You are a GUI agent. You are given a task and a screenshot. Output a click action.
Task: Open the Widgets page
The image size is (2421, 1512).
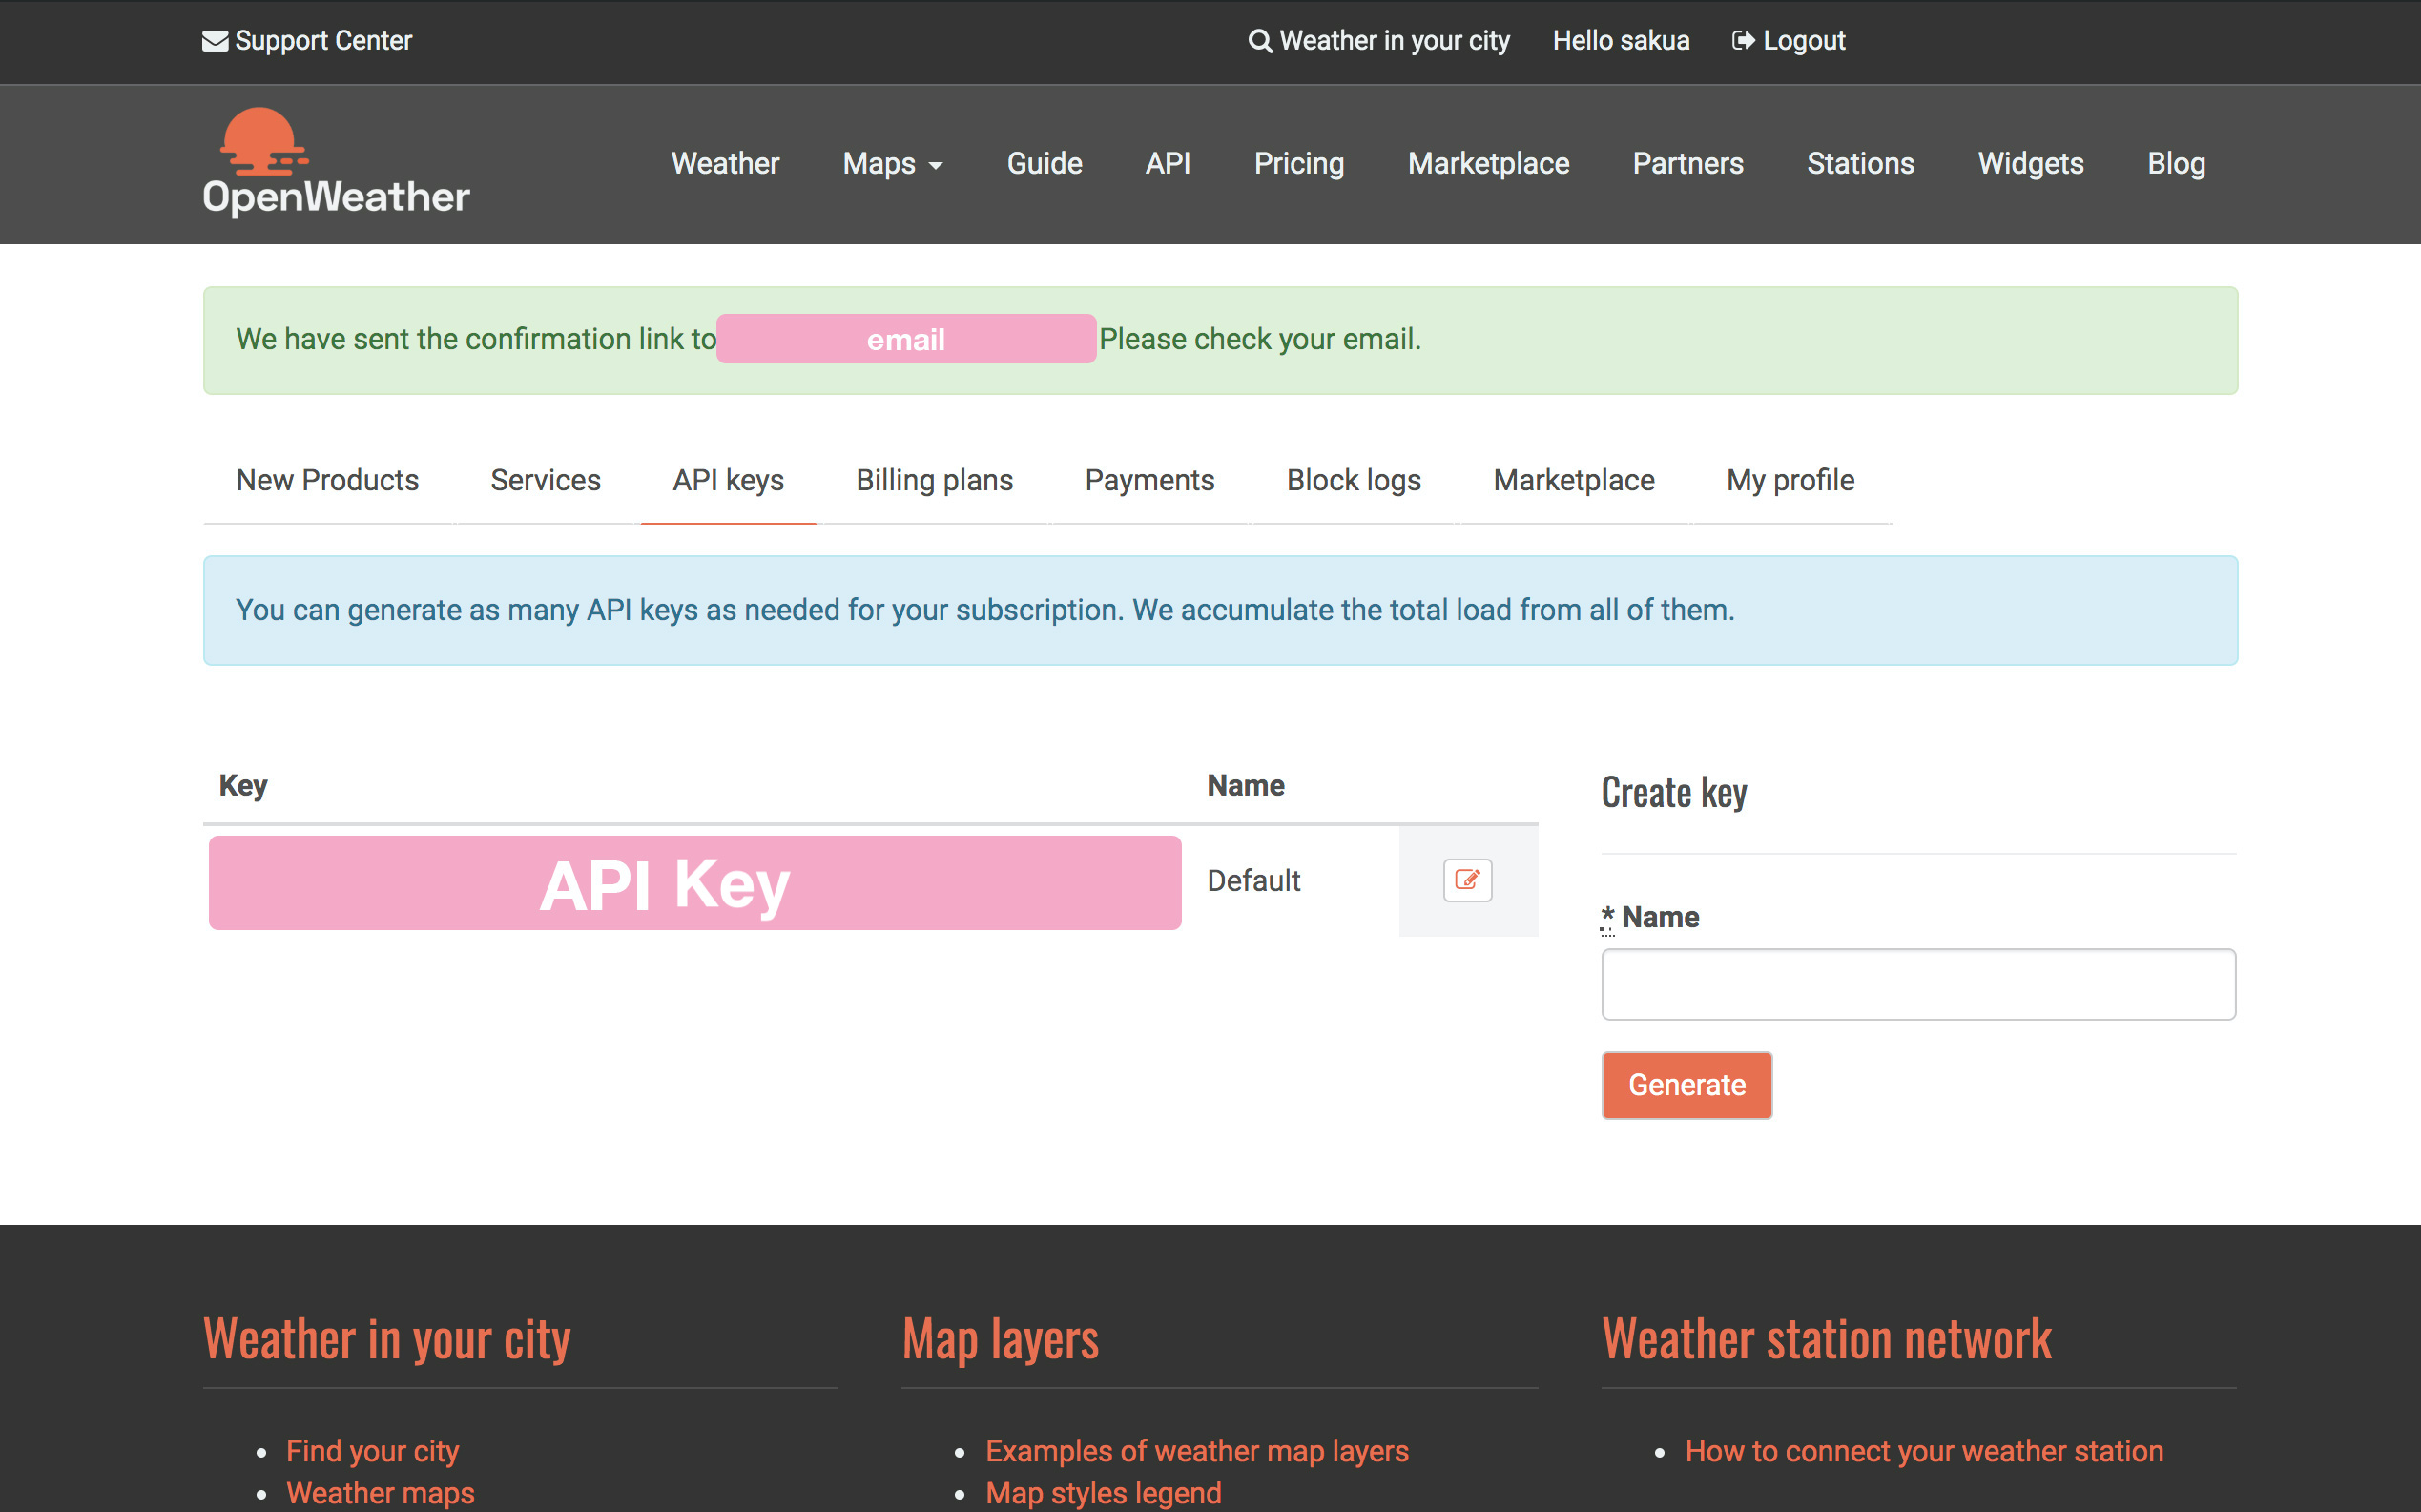(x=2030, y=163)
